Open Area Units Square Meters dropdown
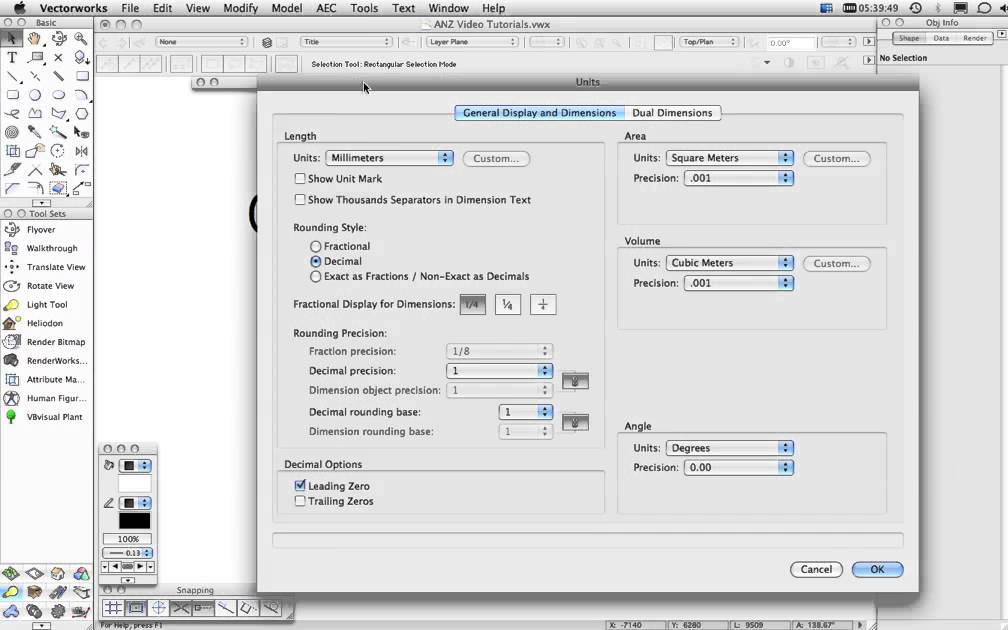Screen dimensions: 1008x630 730,158
